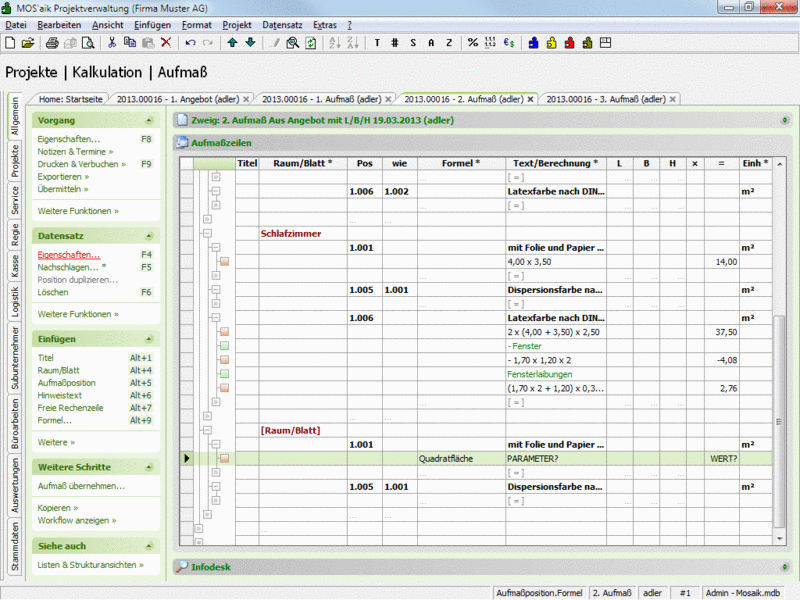This screenshot has width=800, height=600.
Task: Switch to the 3. Aufmaß (adler) tab
Action: (x=606, y=99)
